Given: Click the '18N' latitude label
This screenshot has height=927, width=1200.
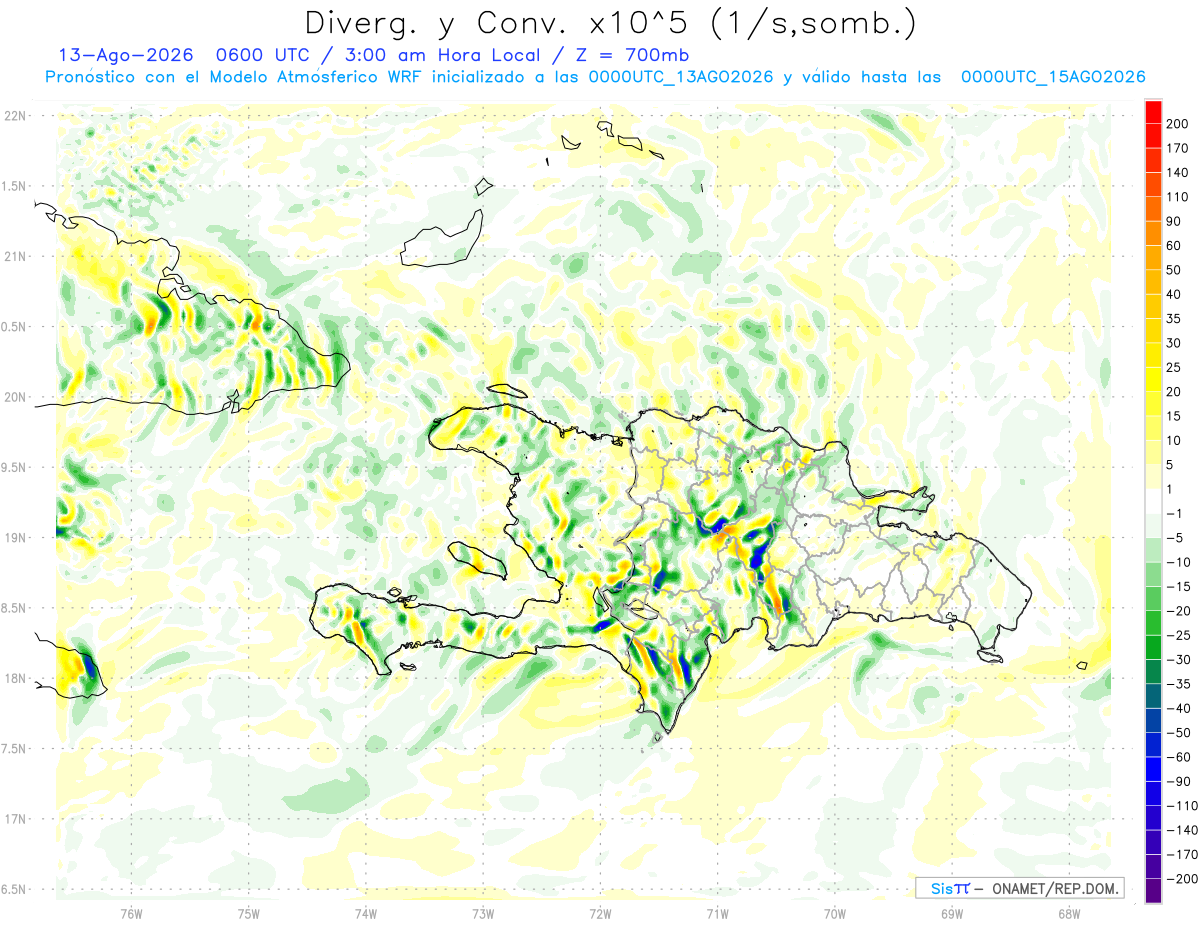Looking at the screenshot, I should pos(16,678).
